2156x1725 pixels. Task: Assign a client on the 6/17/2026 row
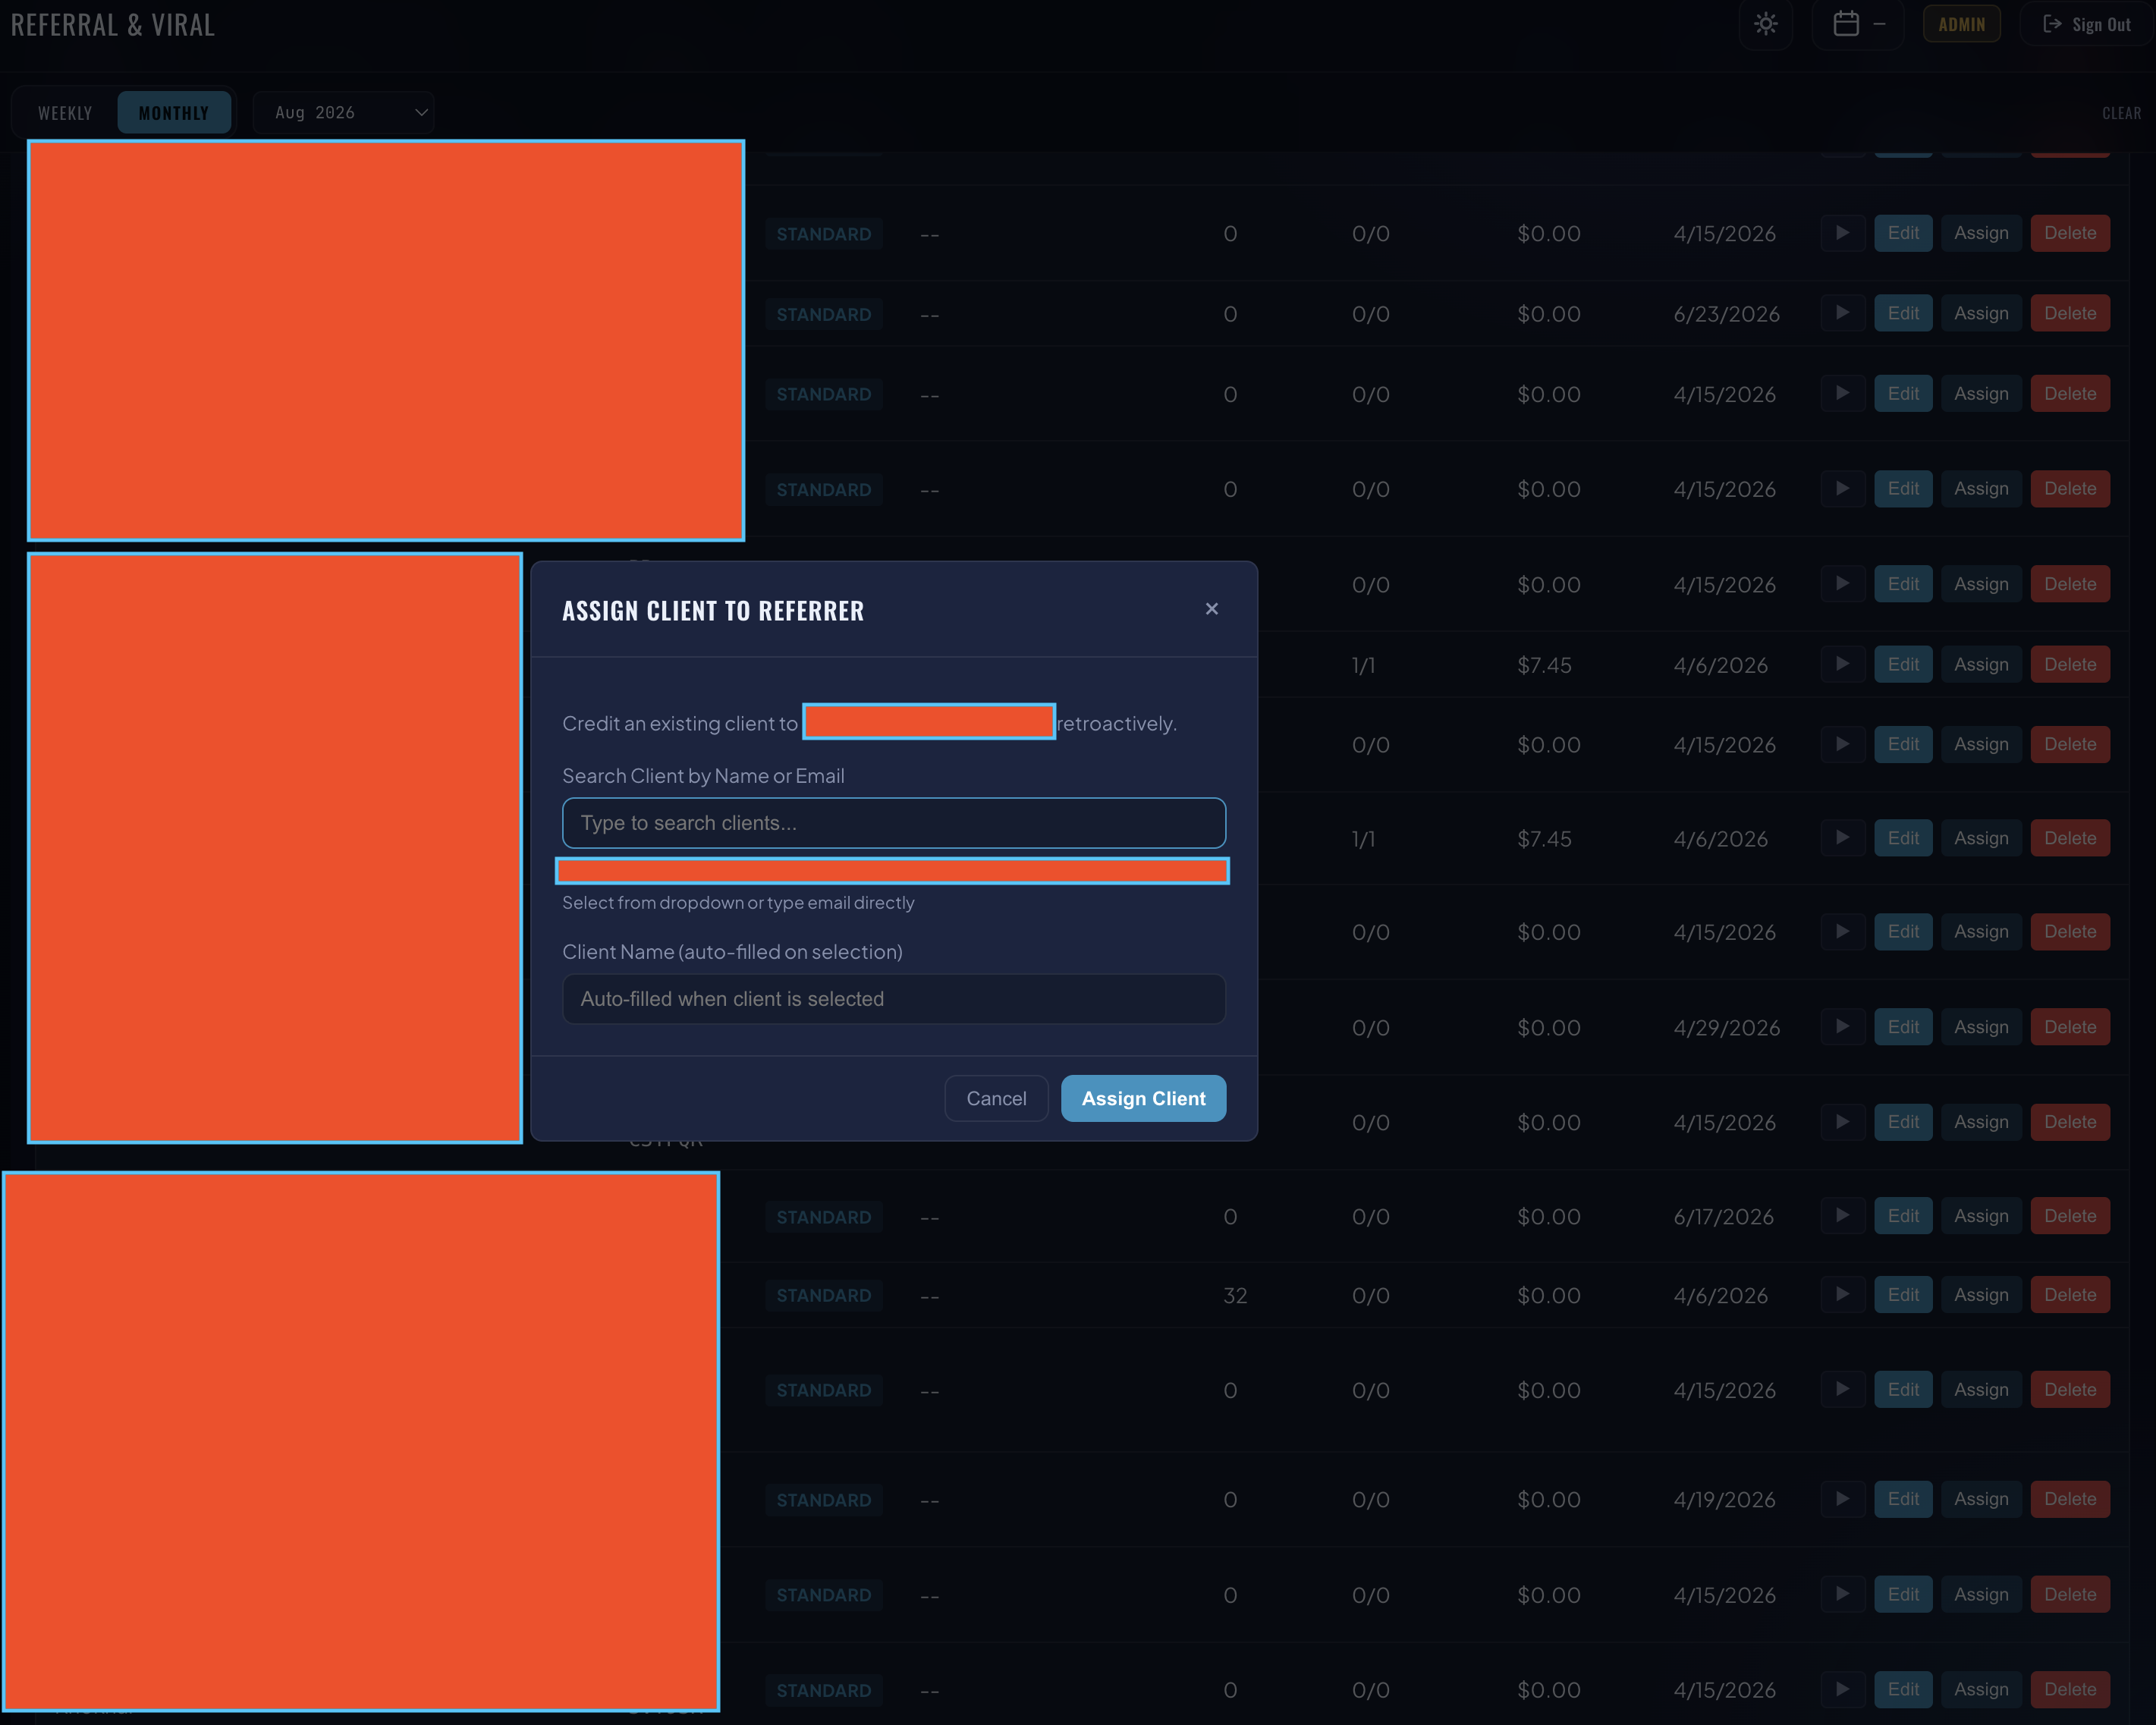(x=1980, y=1216)
